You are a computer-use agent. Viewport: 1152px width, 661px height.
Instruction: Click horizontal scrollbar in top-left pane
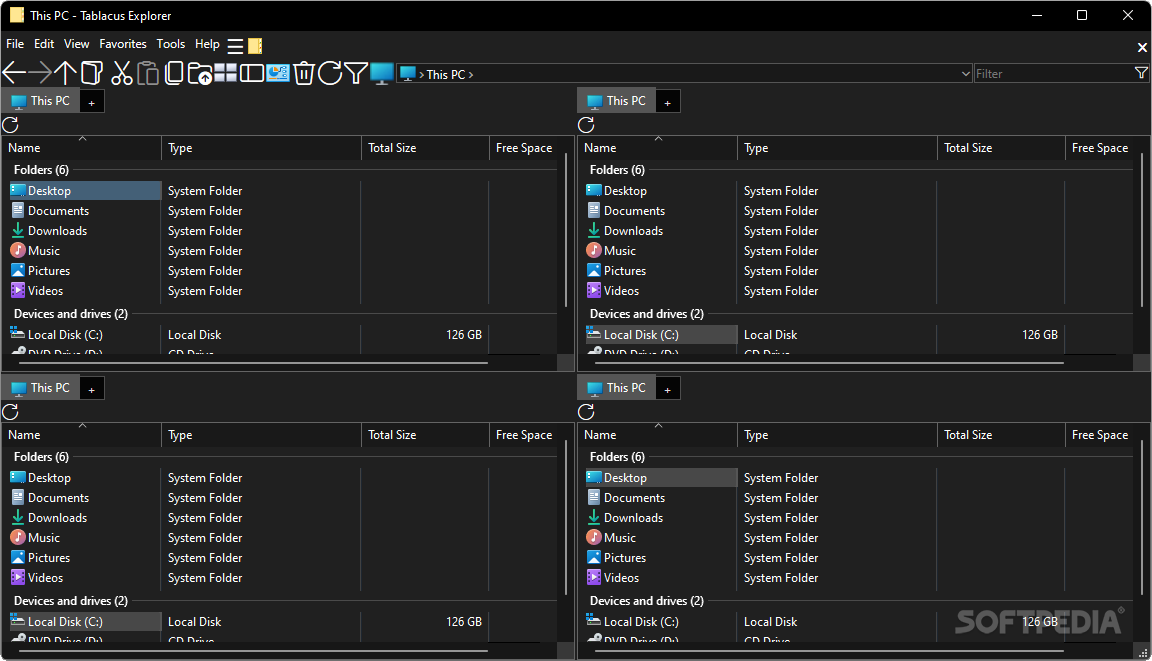coord(253,363)
